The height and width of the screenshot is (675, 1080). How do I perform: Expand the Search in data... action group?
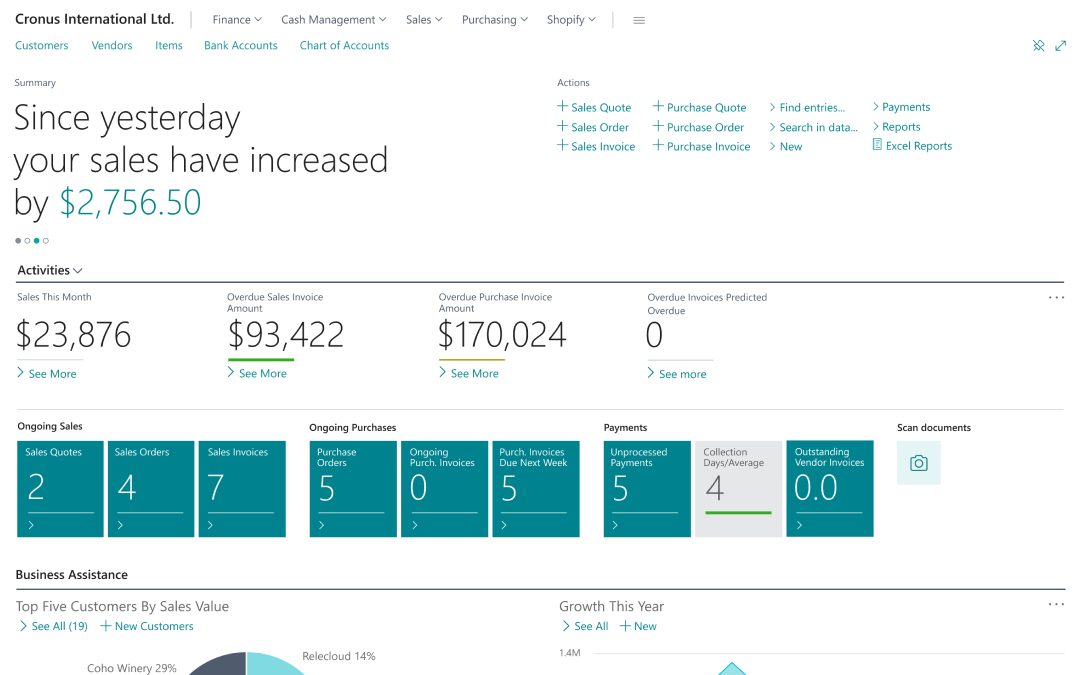click(x=813, y=127)
